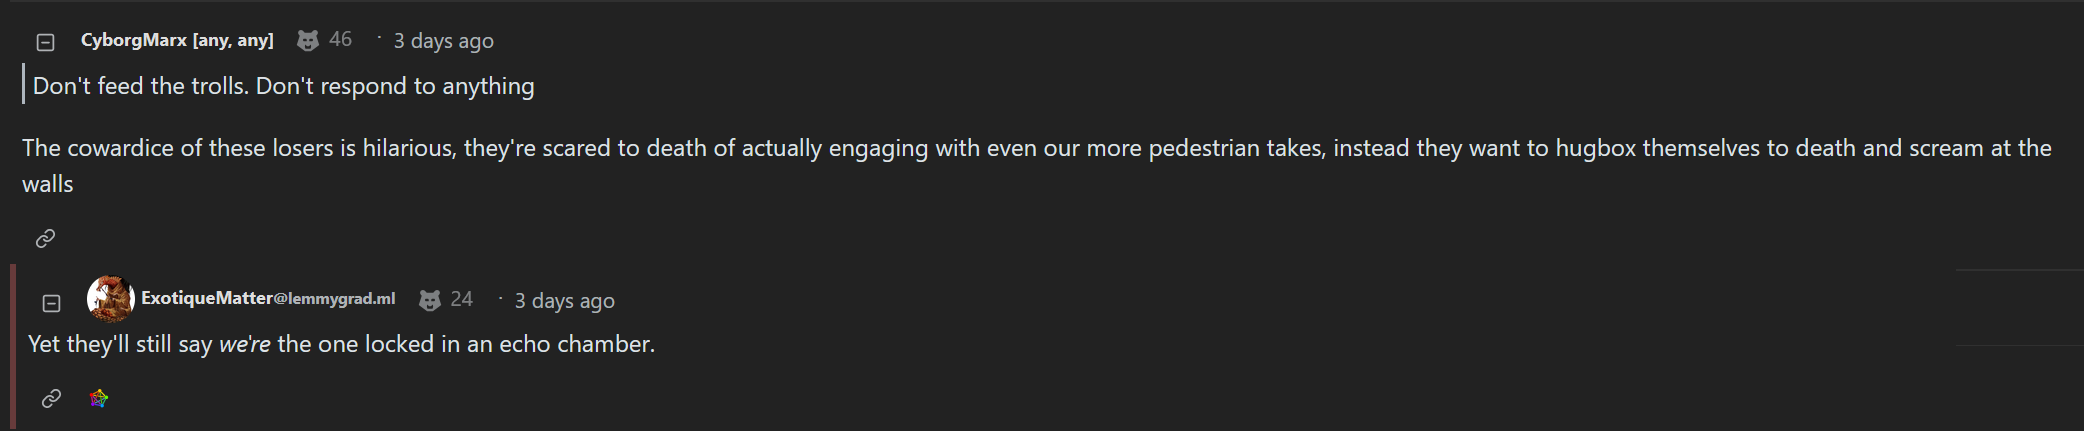Screen dimensions: 2084x431
Task: Click the score icon beside 24
Action: pyautogui.click(x=430, y=300)
